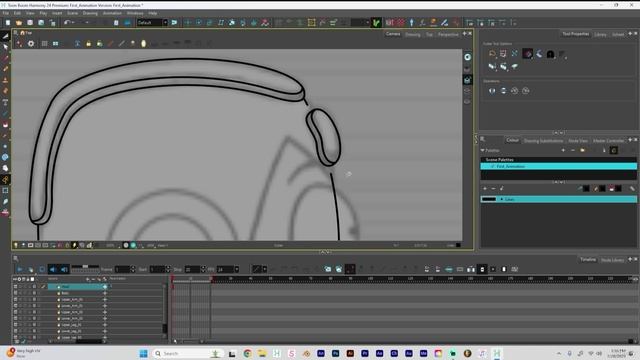Switch to the Node View tab
640x360 pixels.
[x=578, y=140]
